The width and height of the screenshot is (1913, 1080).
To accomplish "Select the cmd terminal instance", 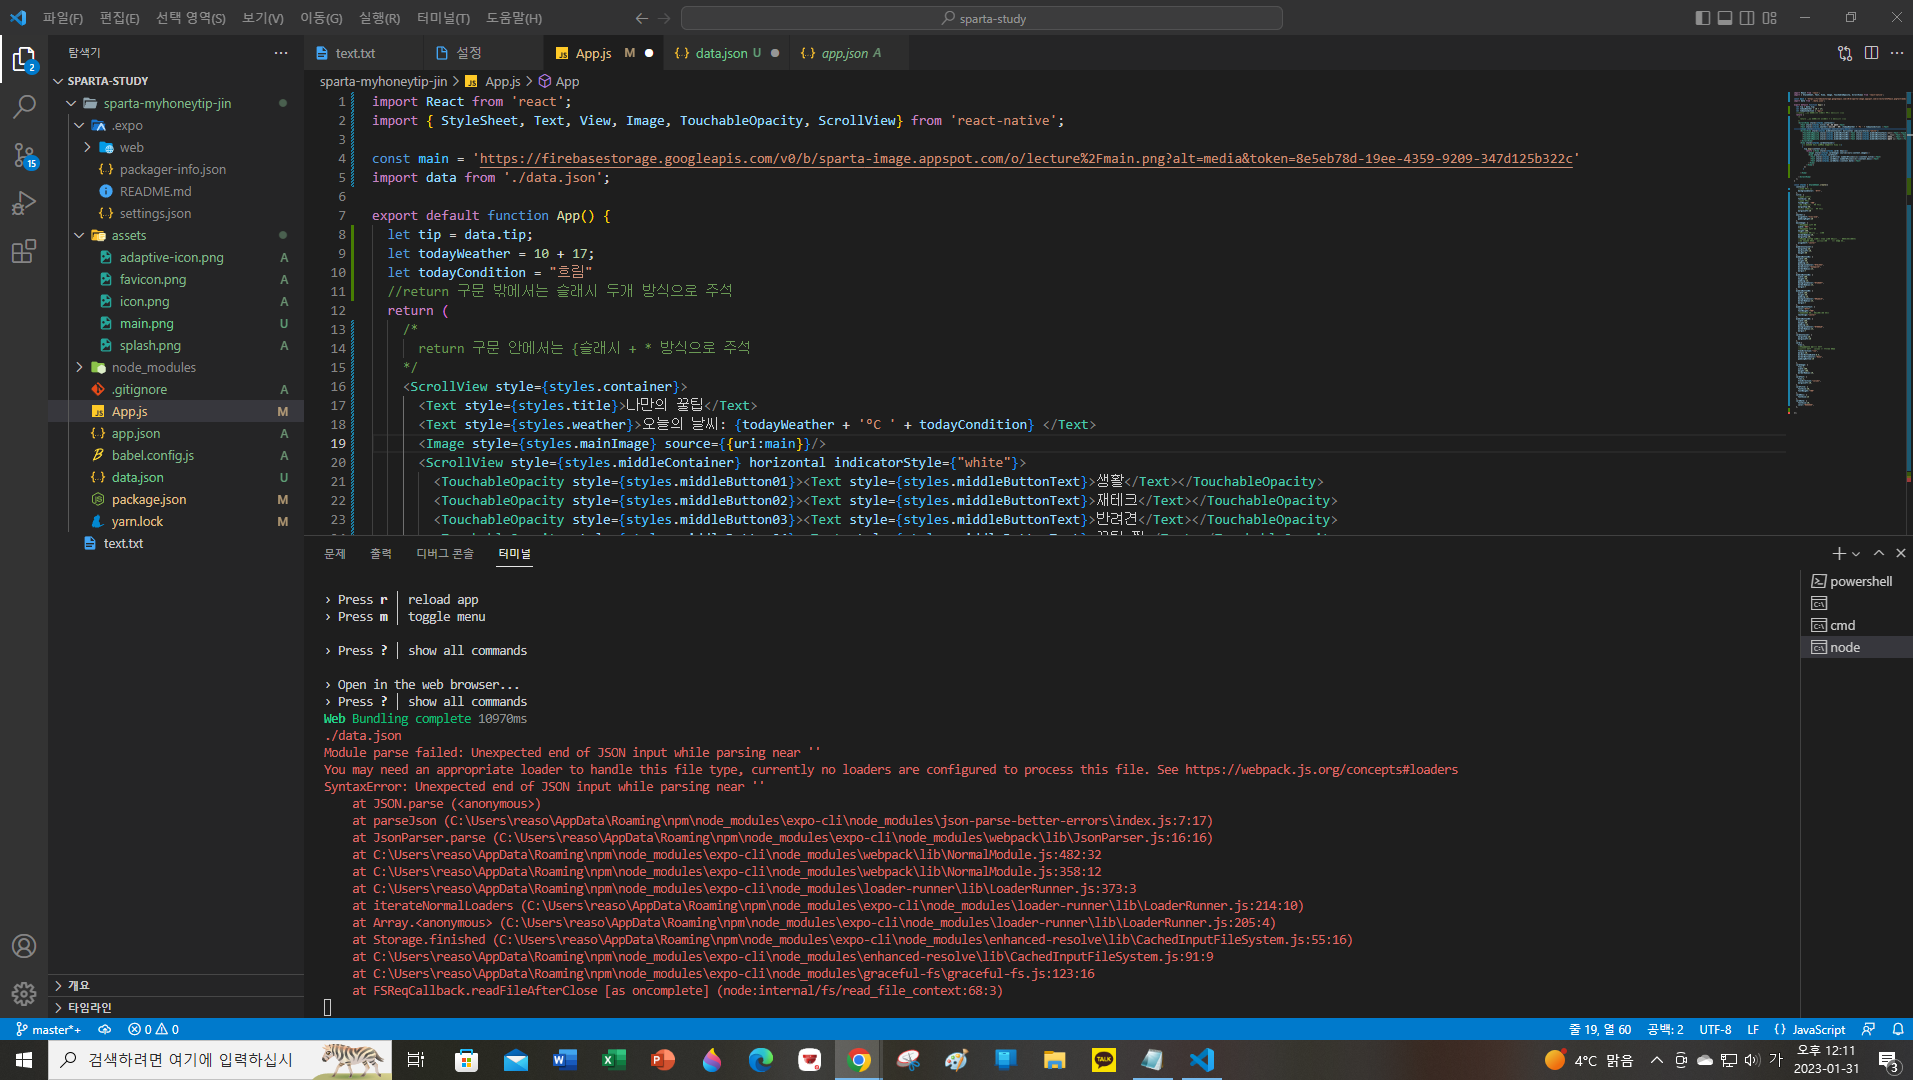I will [x=1857, y=625].
